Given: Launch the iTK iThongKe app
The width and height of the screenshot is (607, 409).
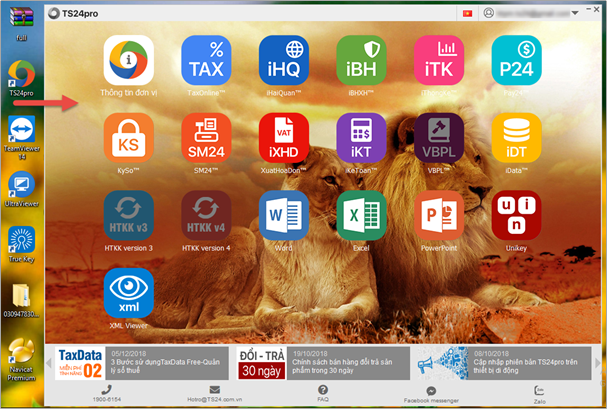Looking at the screenshot, I should point(439,60).
